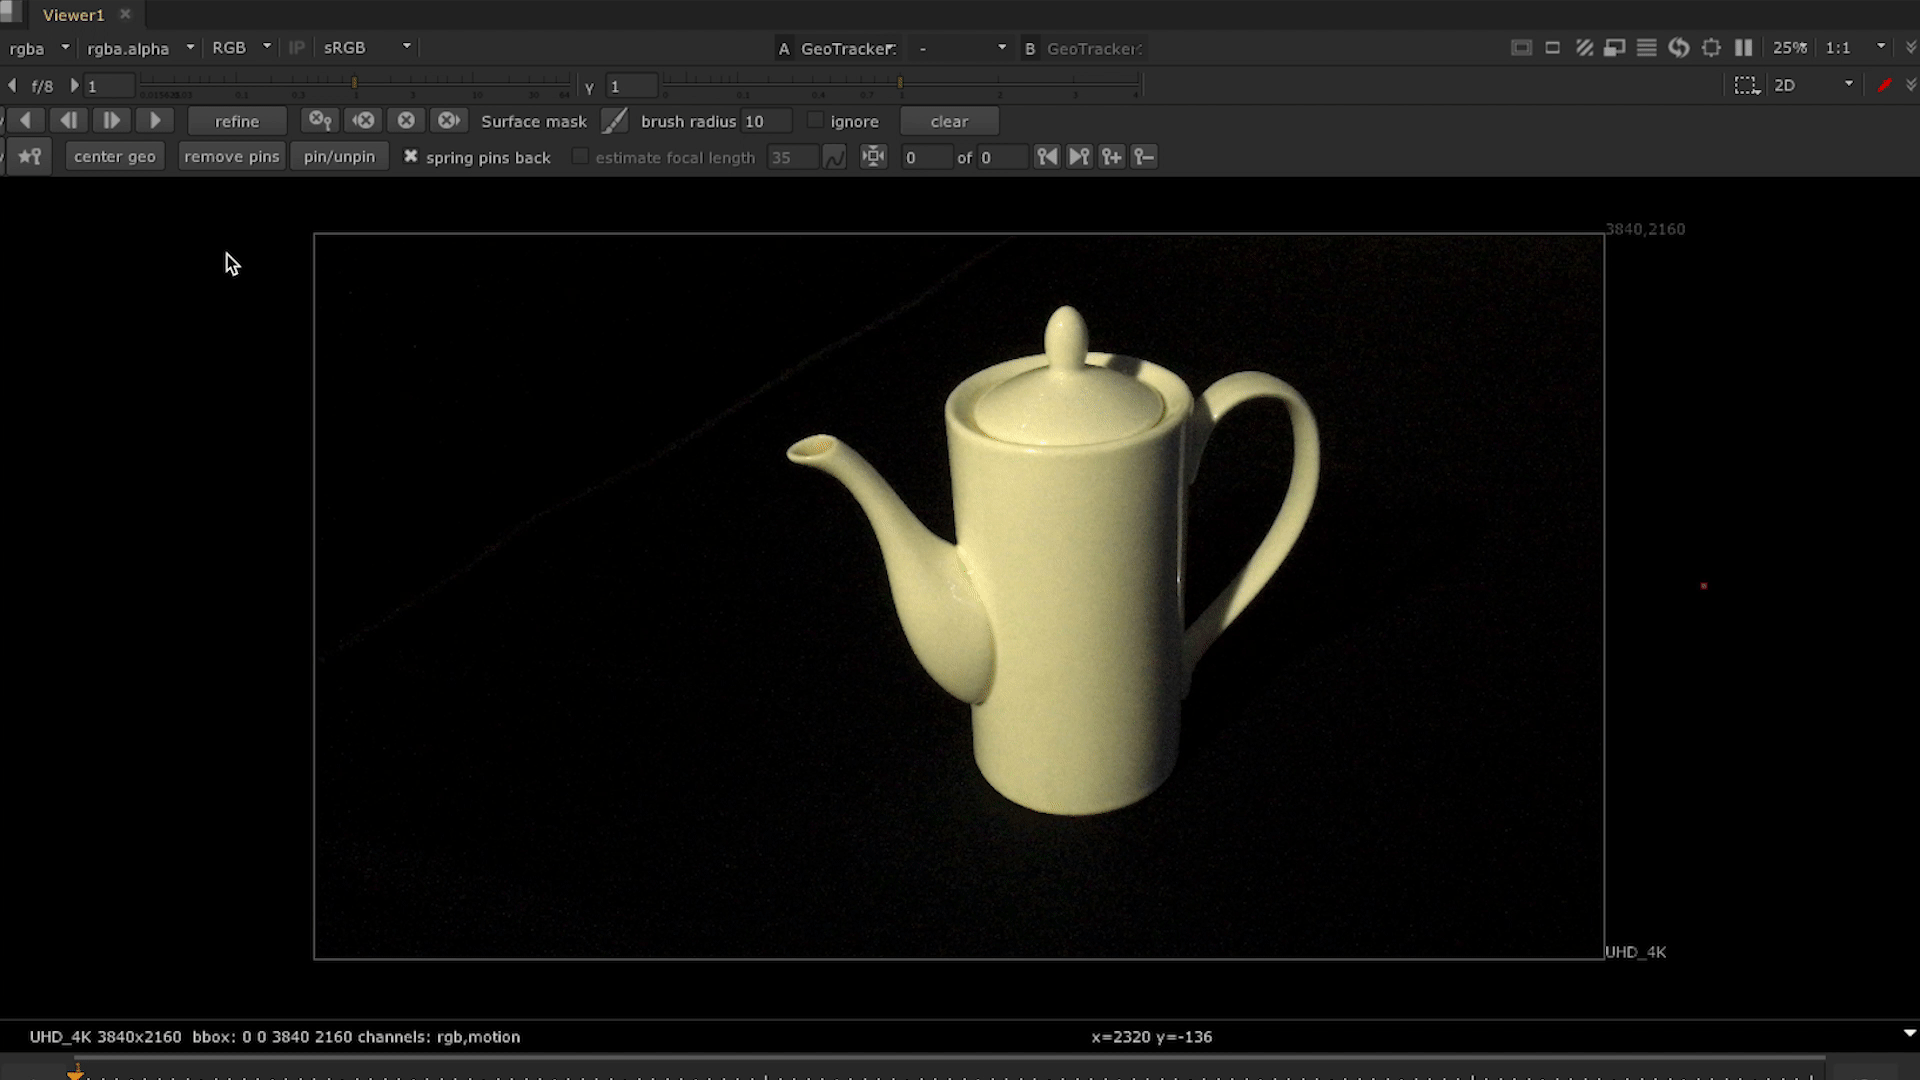Go to previous keyframe pin icon
The width and height of the screenshot is (1920, 1080).
pos(1046,157)
